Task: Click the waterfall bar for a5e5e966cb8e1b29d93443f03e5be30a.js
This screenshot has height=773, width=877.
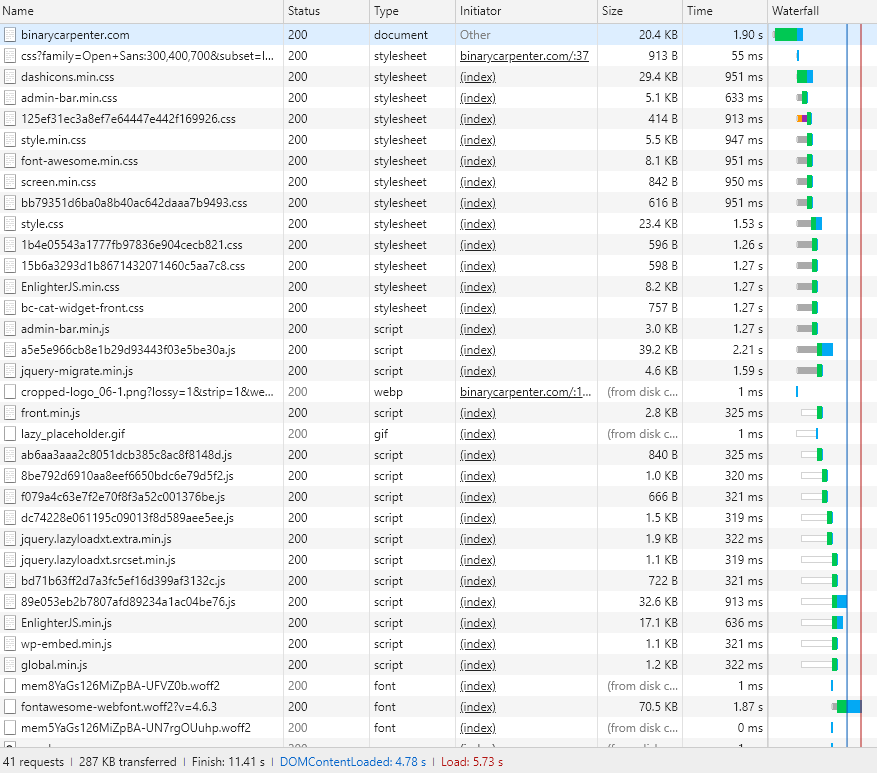Action: tap(814, 350)
